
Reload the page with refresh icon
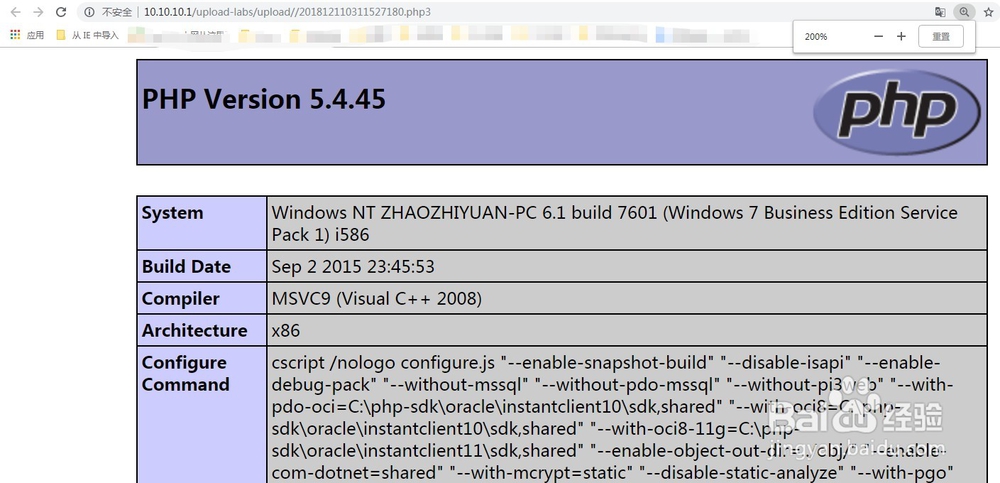[x=61, y=11]
